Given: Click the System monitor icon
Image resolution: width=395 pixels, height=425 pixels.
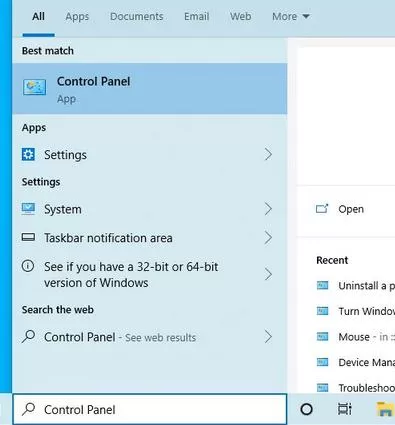Looking at the screenshot, I should tap(28, 209).
